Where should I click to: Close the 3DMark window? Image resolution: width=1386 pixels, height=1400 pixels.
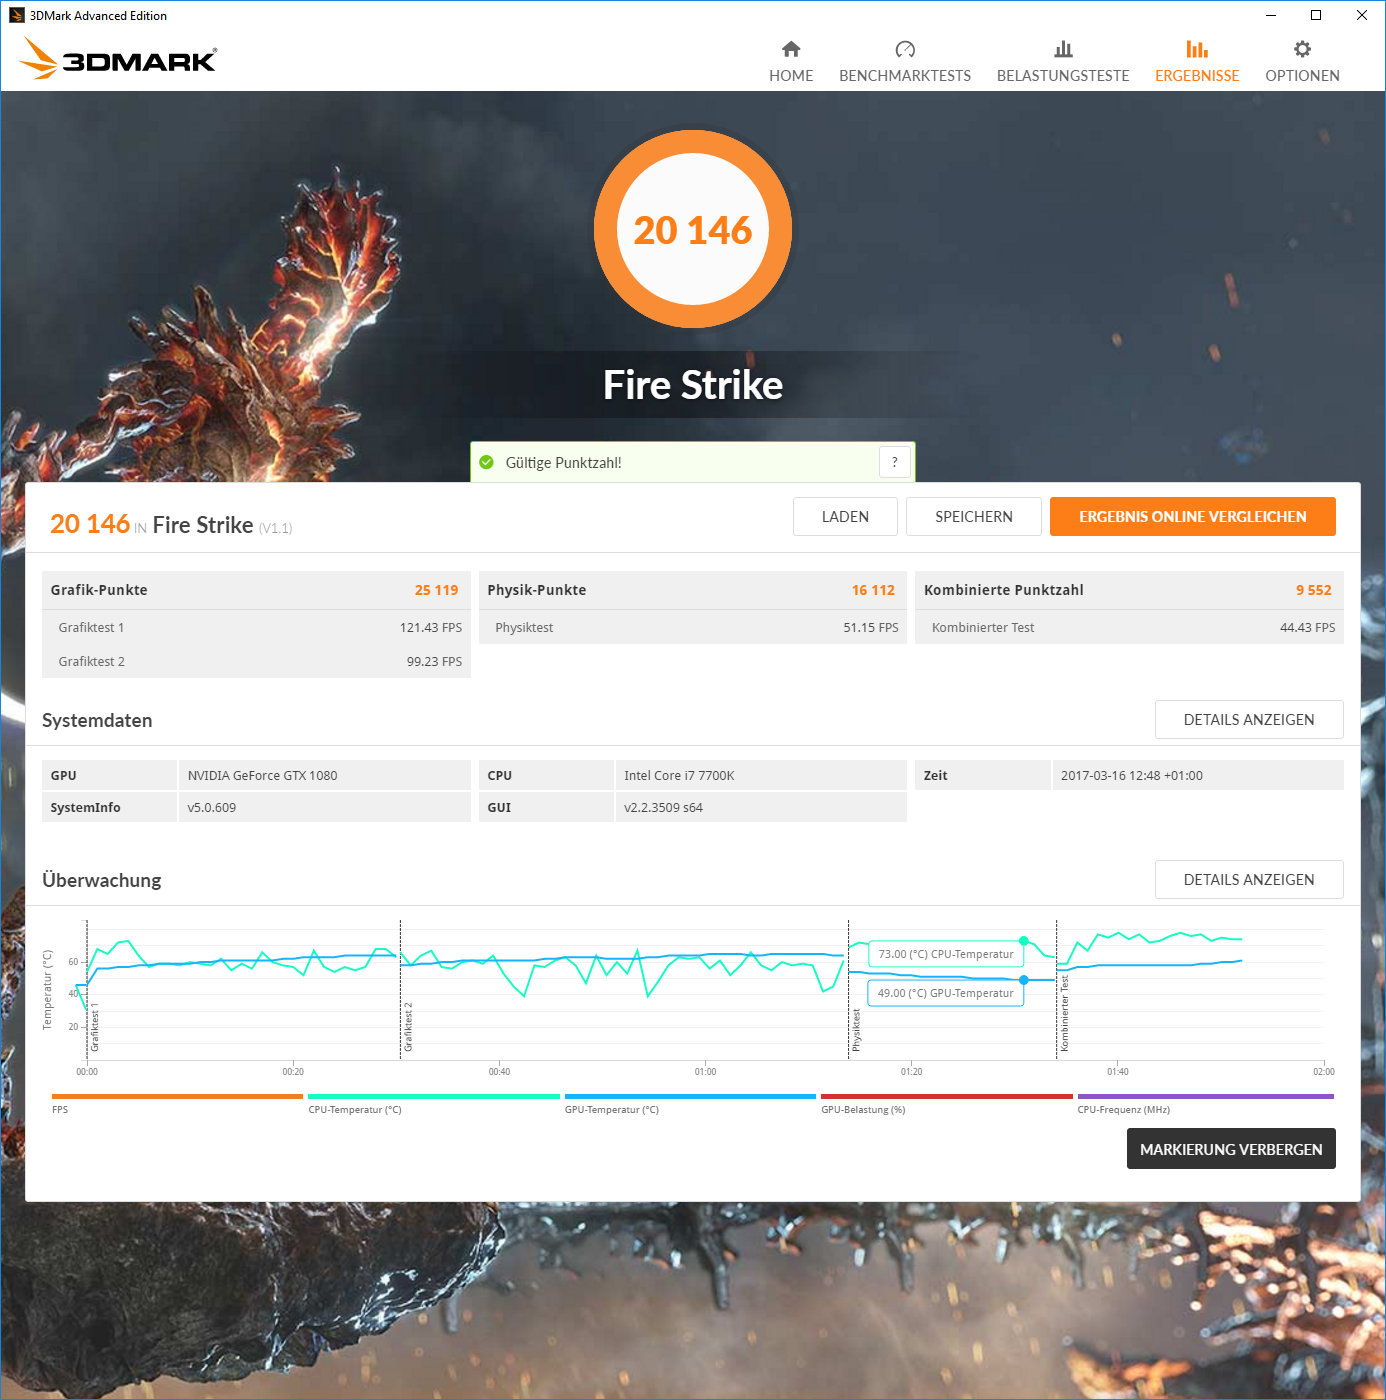(x=1362, y=15)
